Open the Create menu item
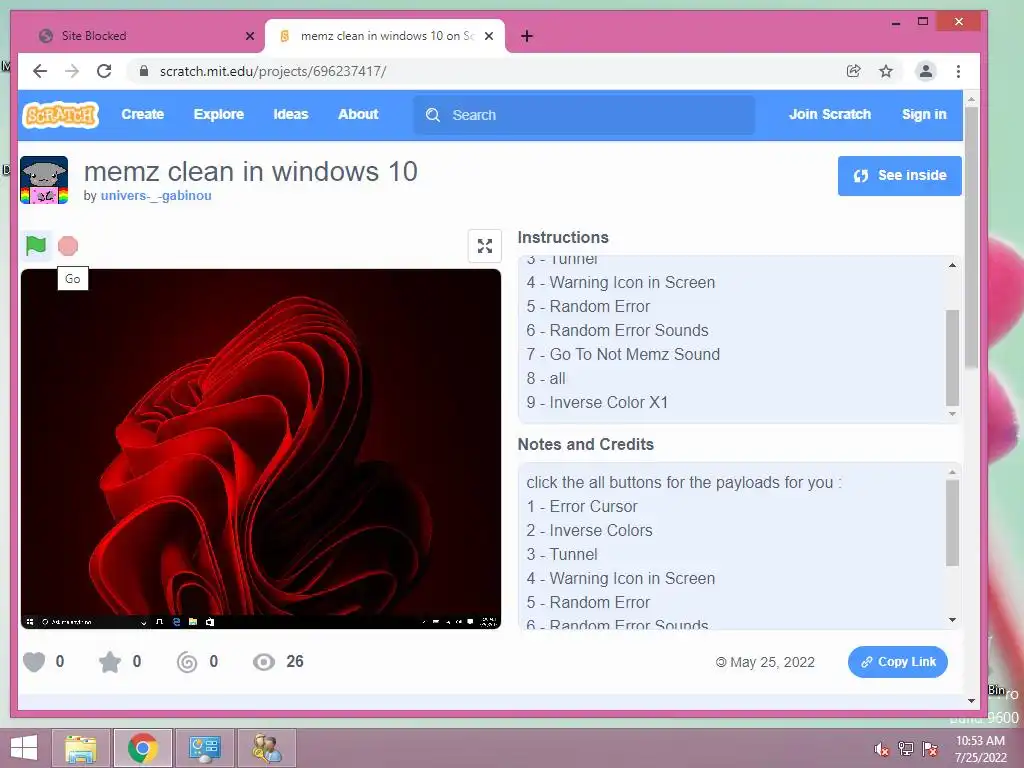 [x=142, y=114]
